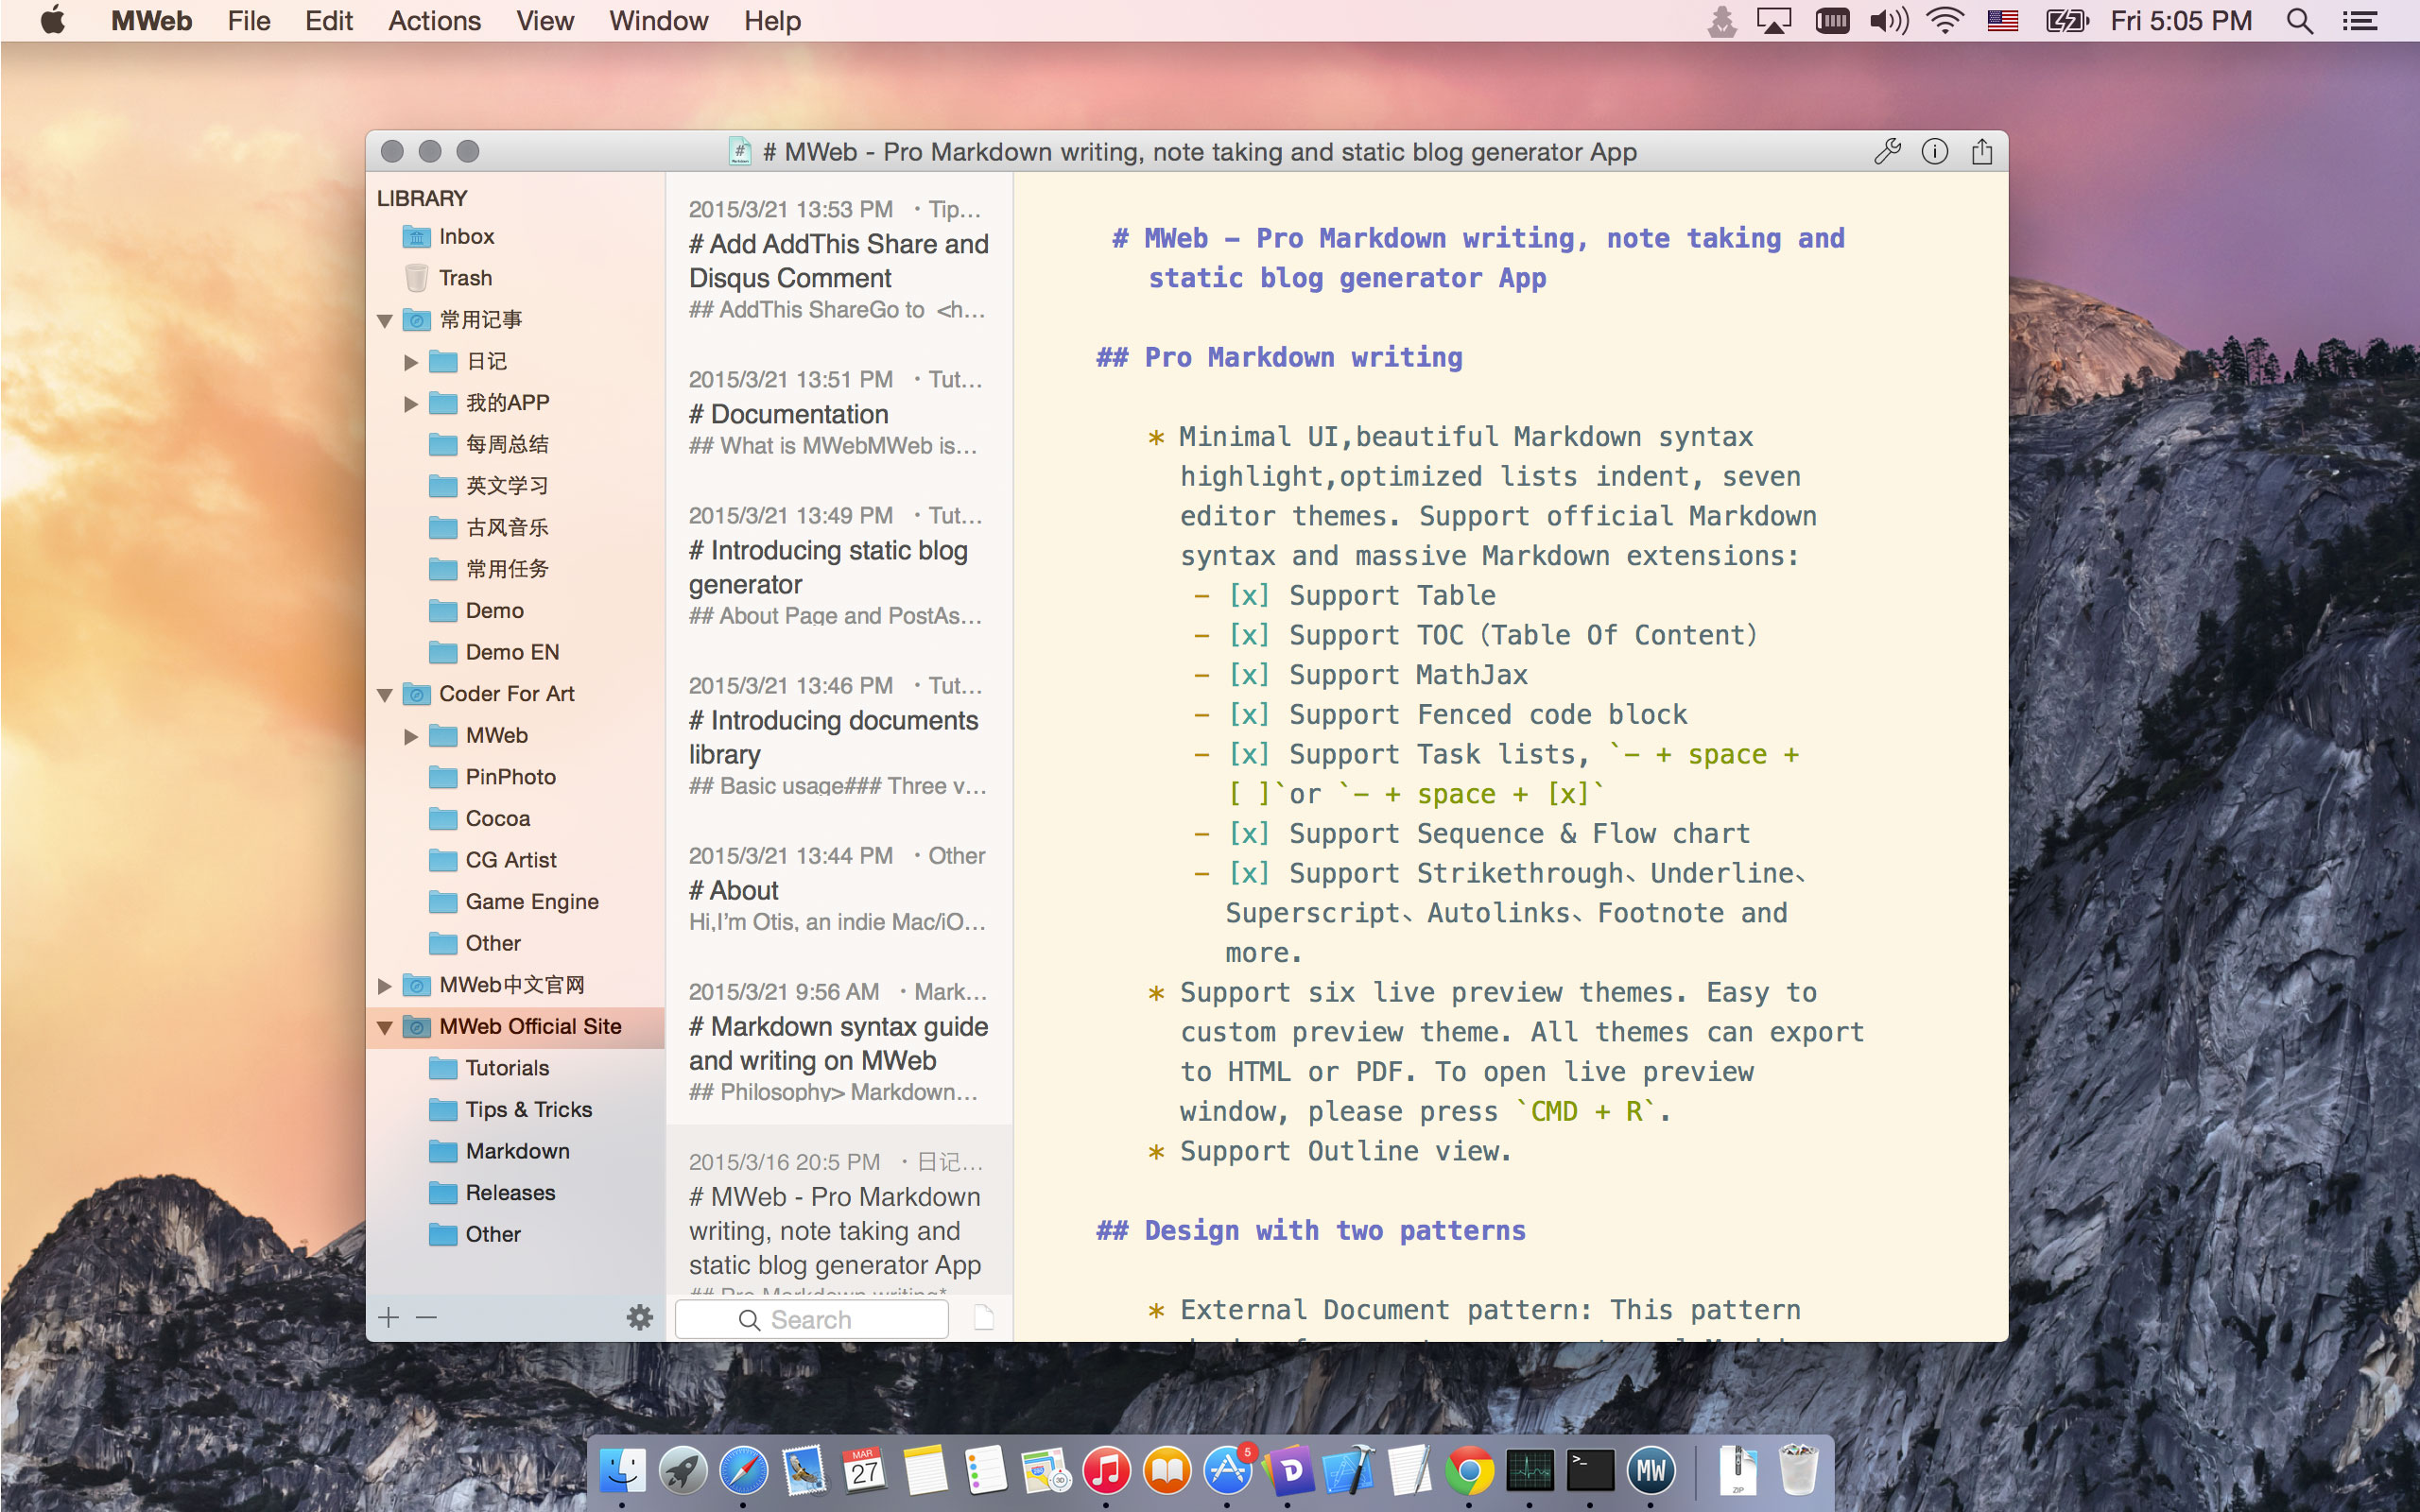Click the minus icon to remove category
Image resolution: width=2420 pixels, height=1512 pixels.
tap(426, 1318)
